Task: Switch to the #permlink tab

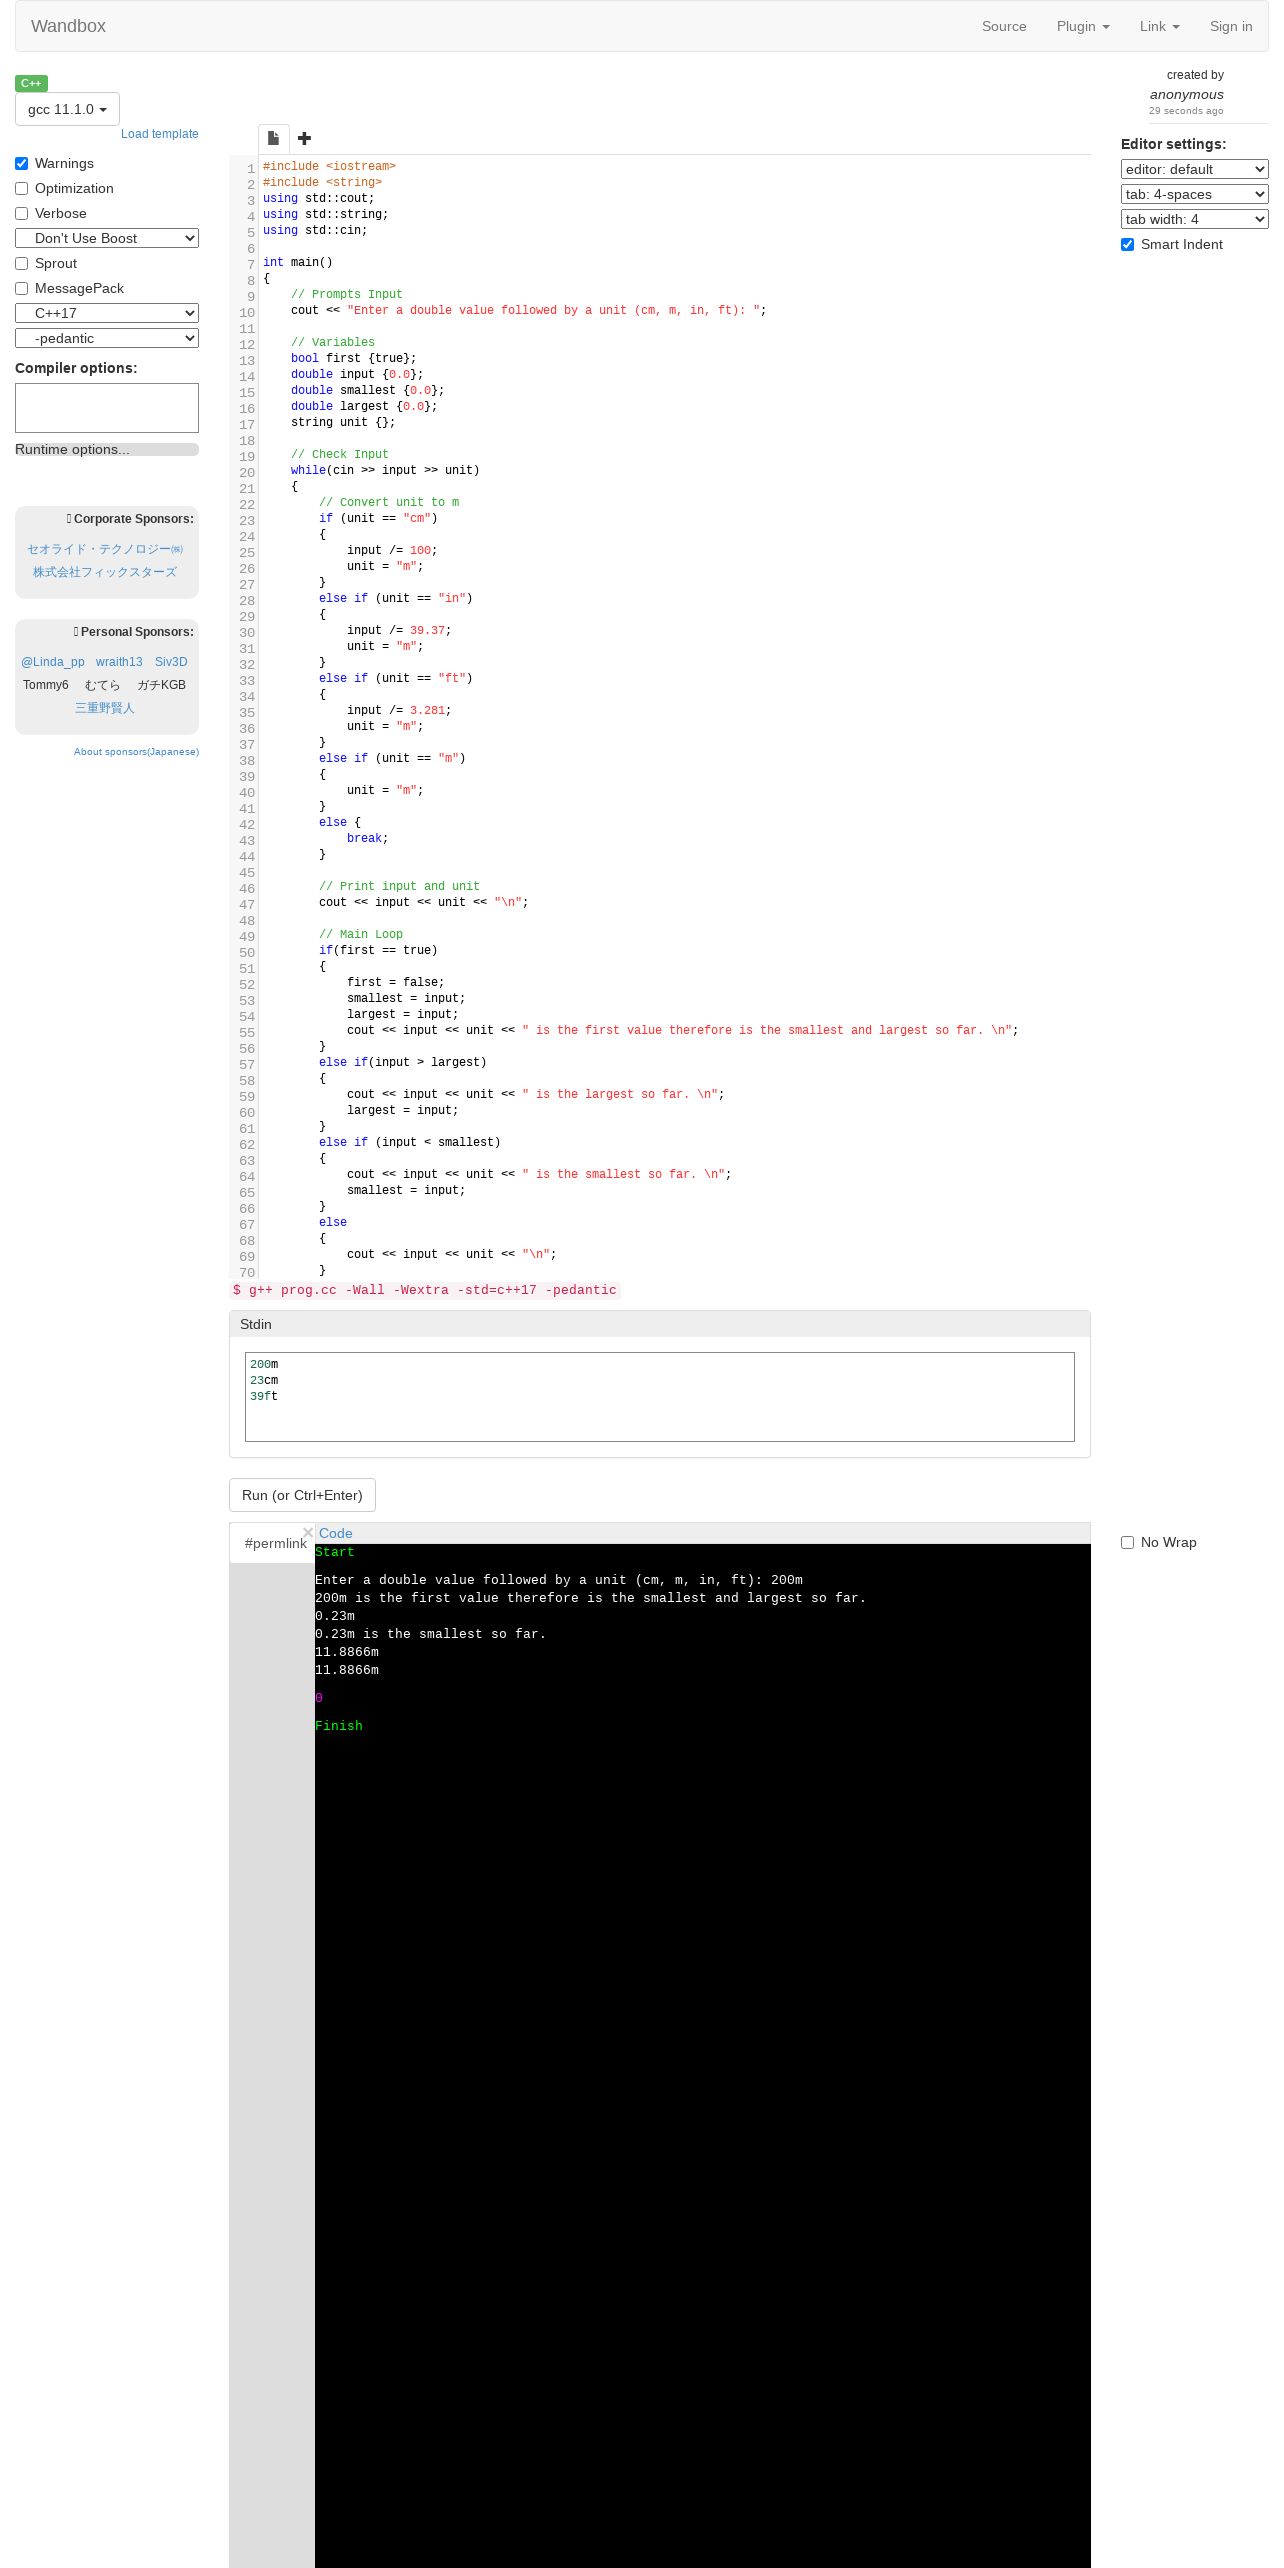Action: click(275, 1543)
